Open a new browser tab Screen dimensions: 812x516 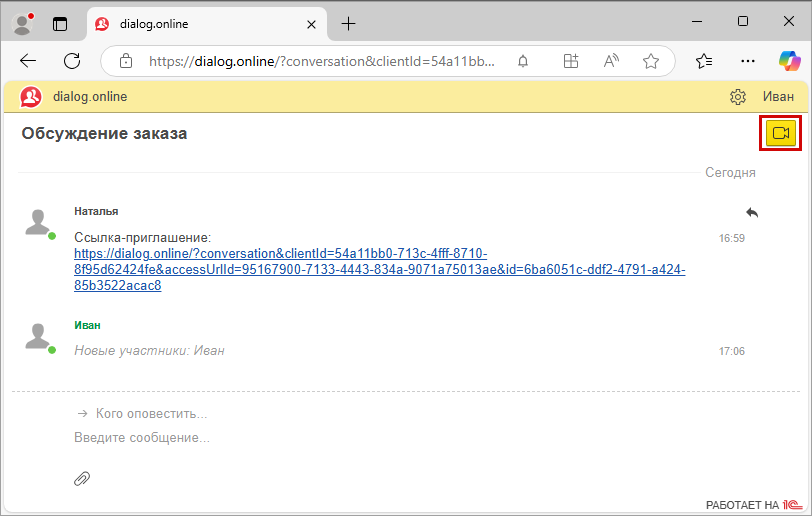pos(348,23)
